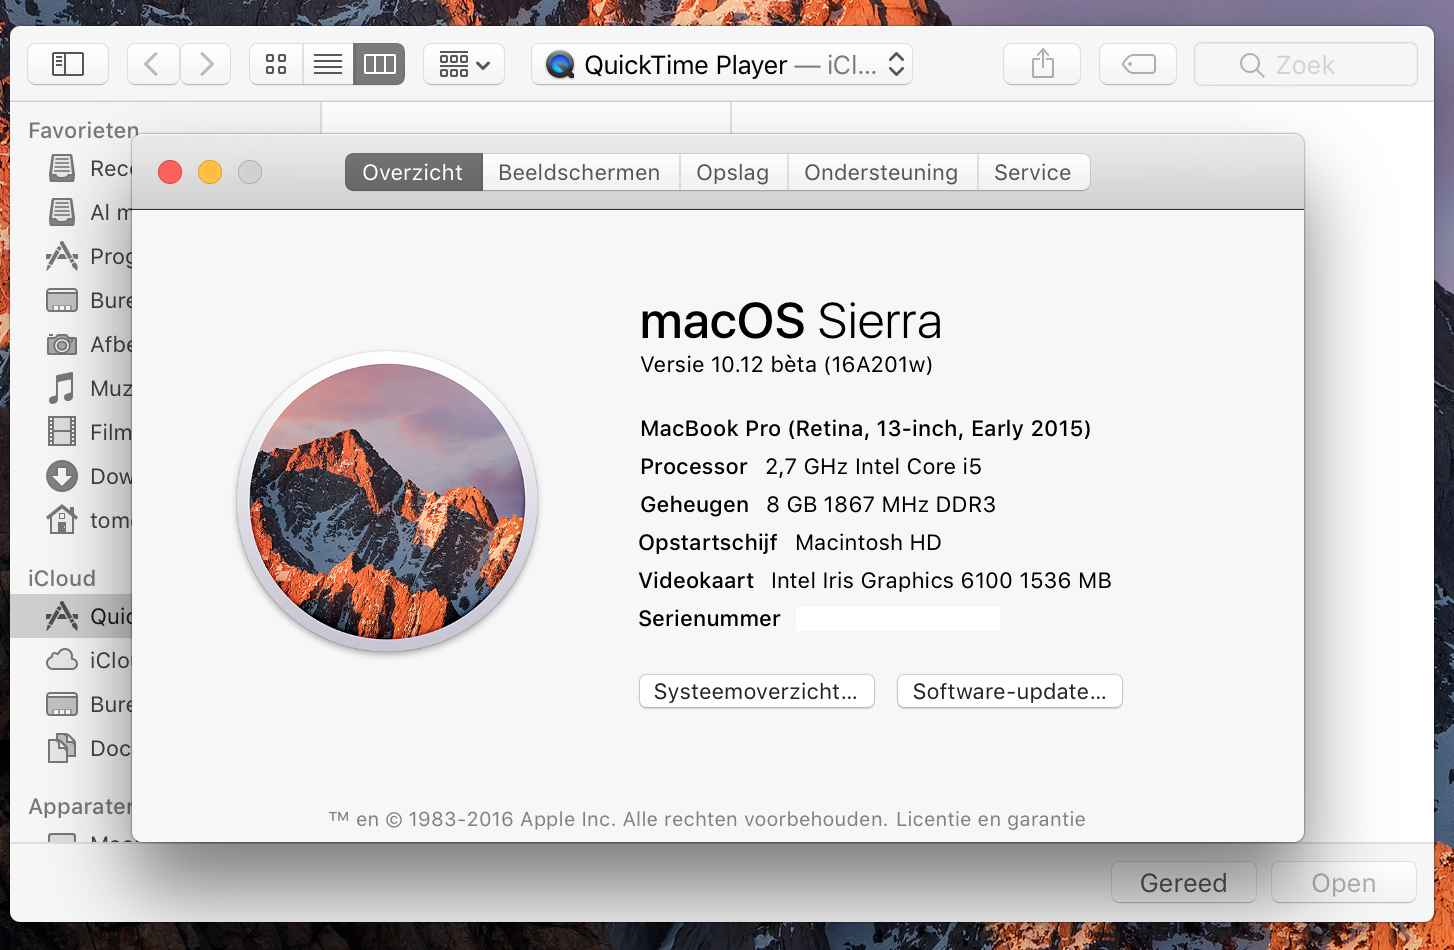Image resolution: width=1454 pixels, height=950 pixels.
Task: Focus the Zoek search field
Action: click(x=1306, y=64)
